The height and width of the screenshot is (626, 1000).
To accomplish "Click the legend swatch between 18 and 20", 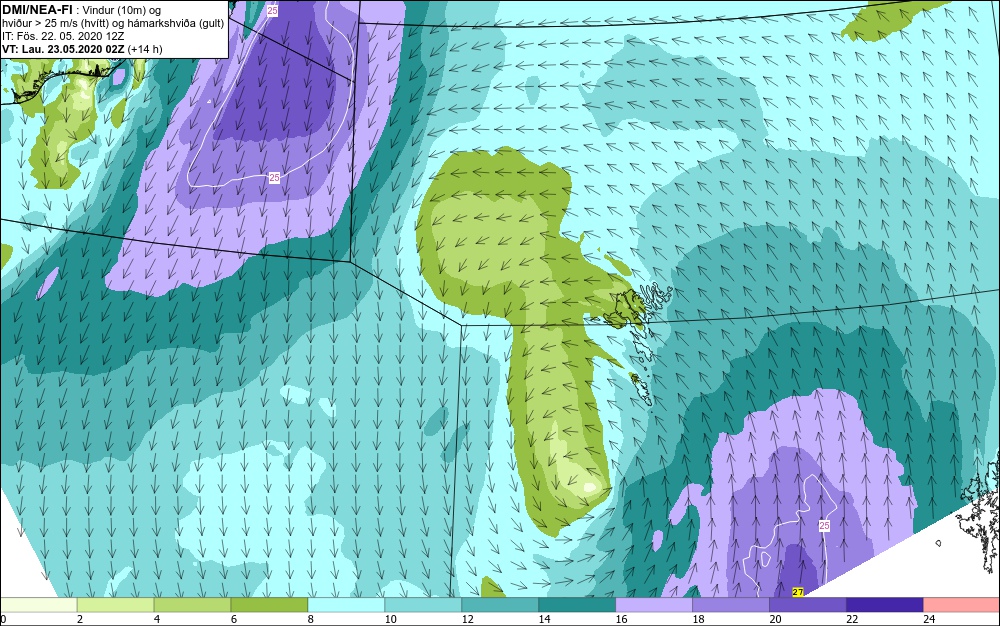I will coord(731,605).
